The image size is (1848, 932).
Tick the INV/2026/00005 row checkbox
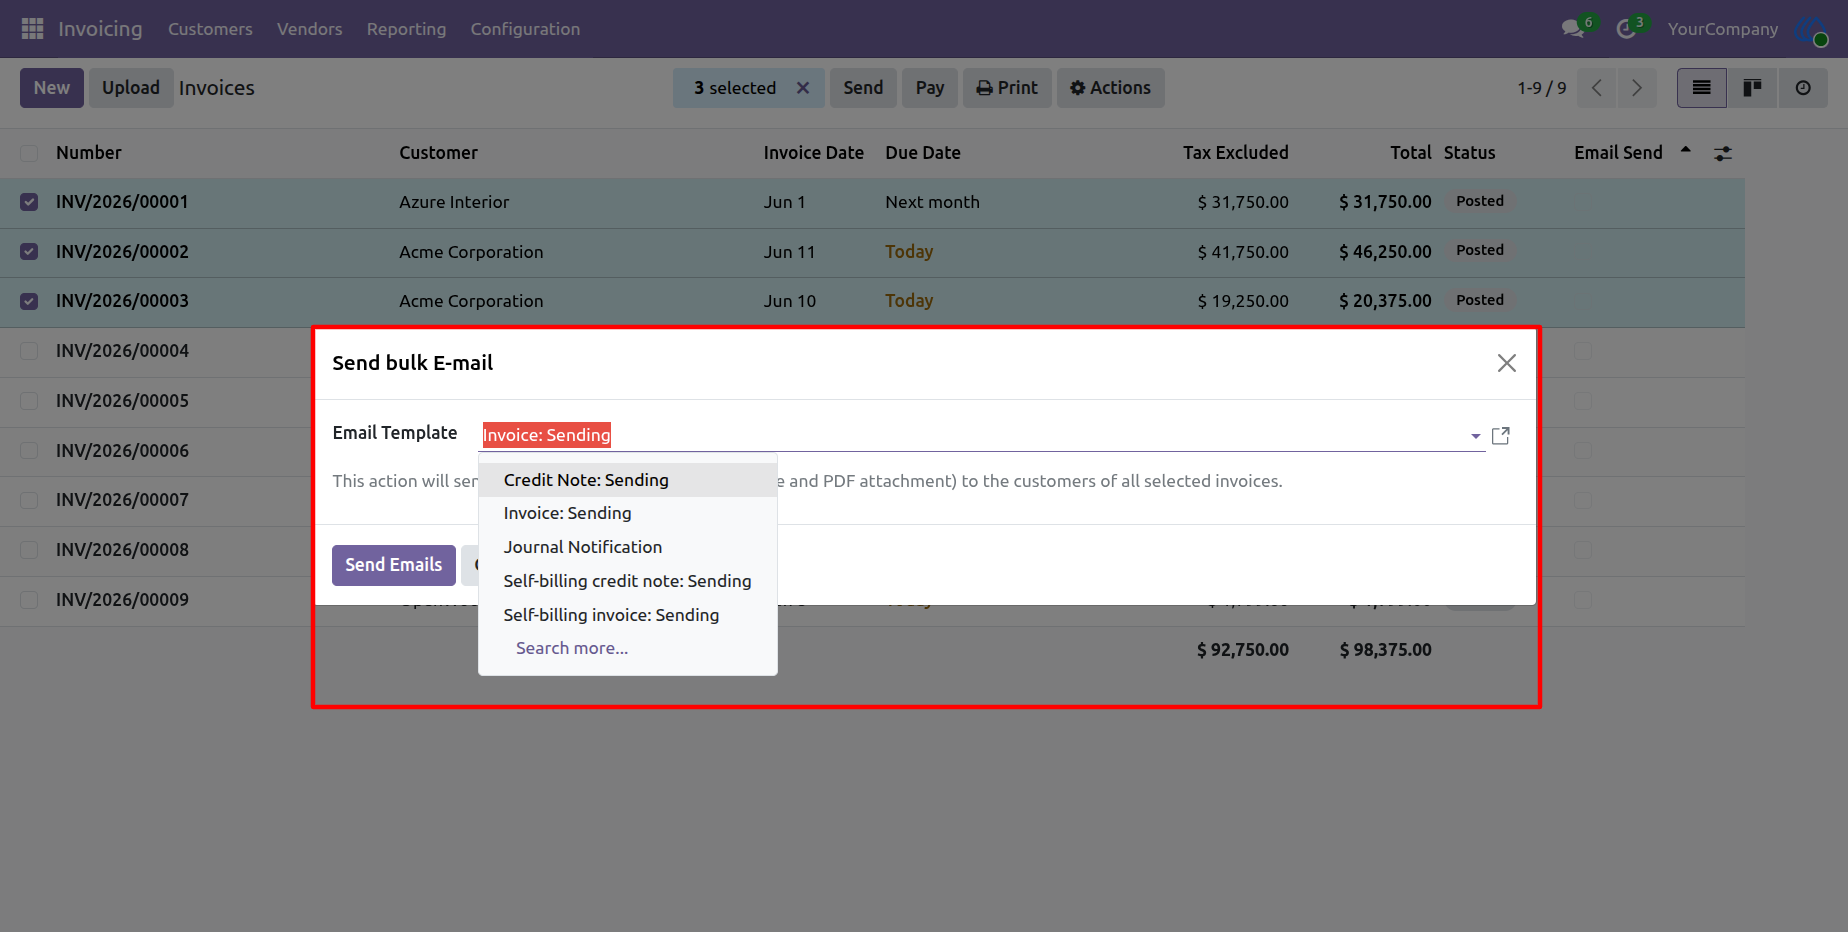coord(29,401)
